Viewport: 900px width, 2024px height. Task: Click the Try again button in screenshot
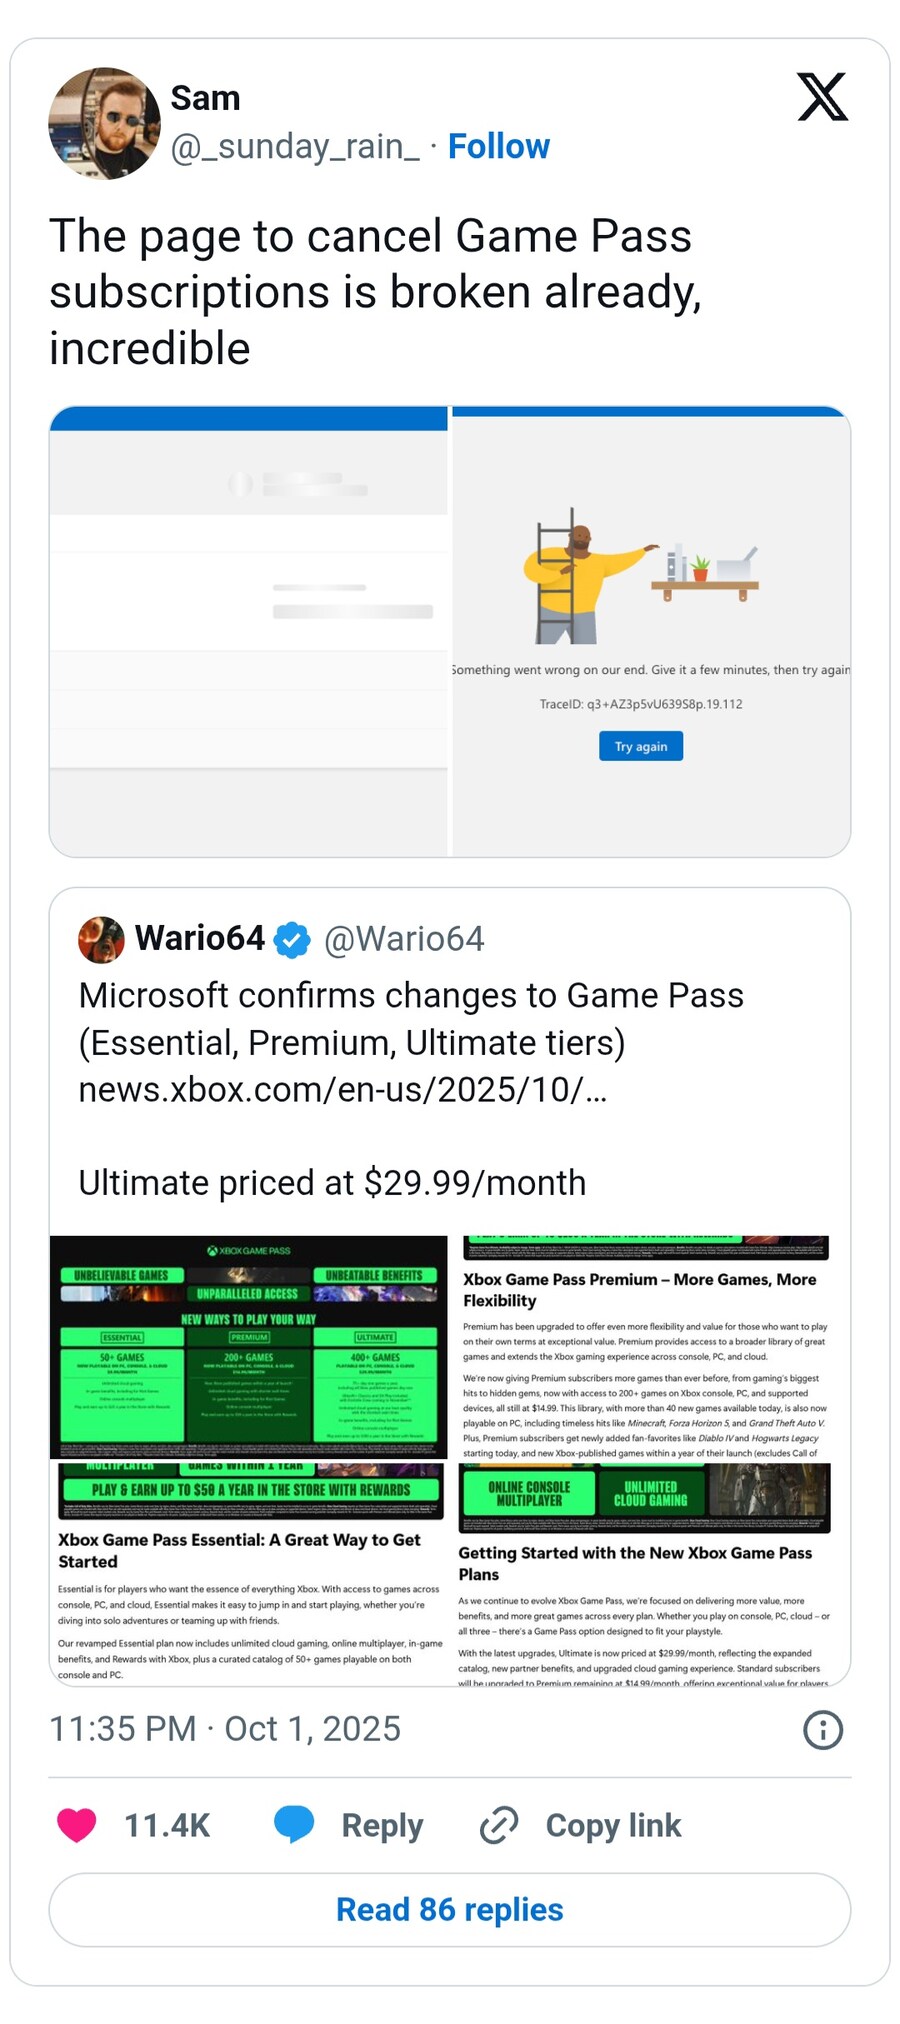point(641,746)
